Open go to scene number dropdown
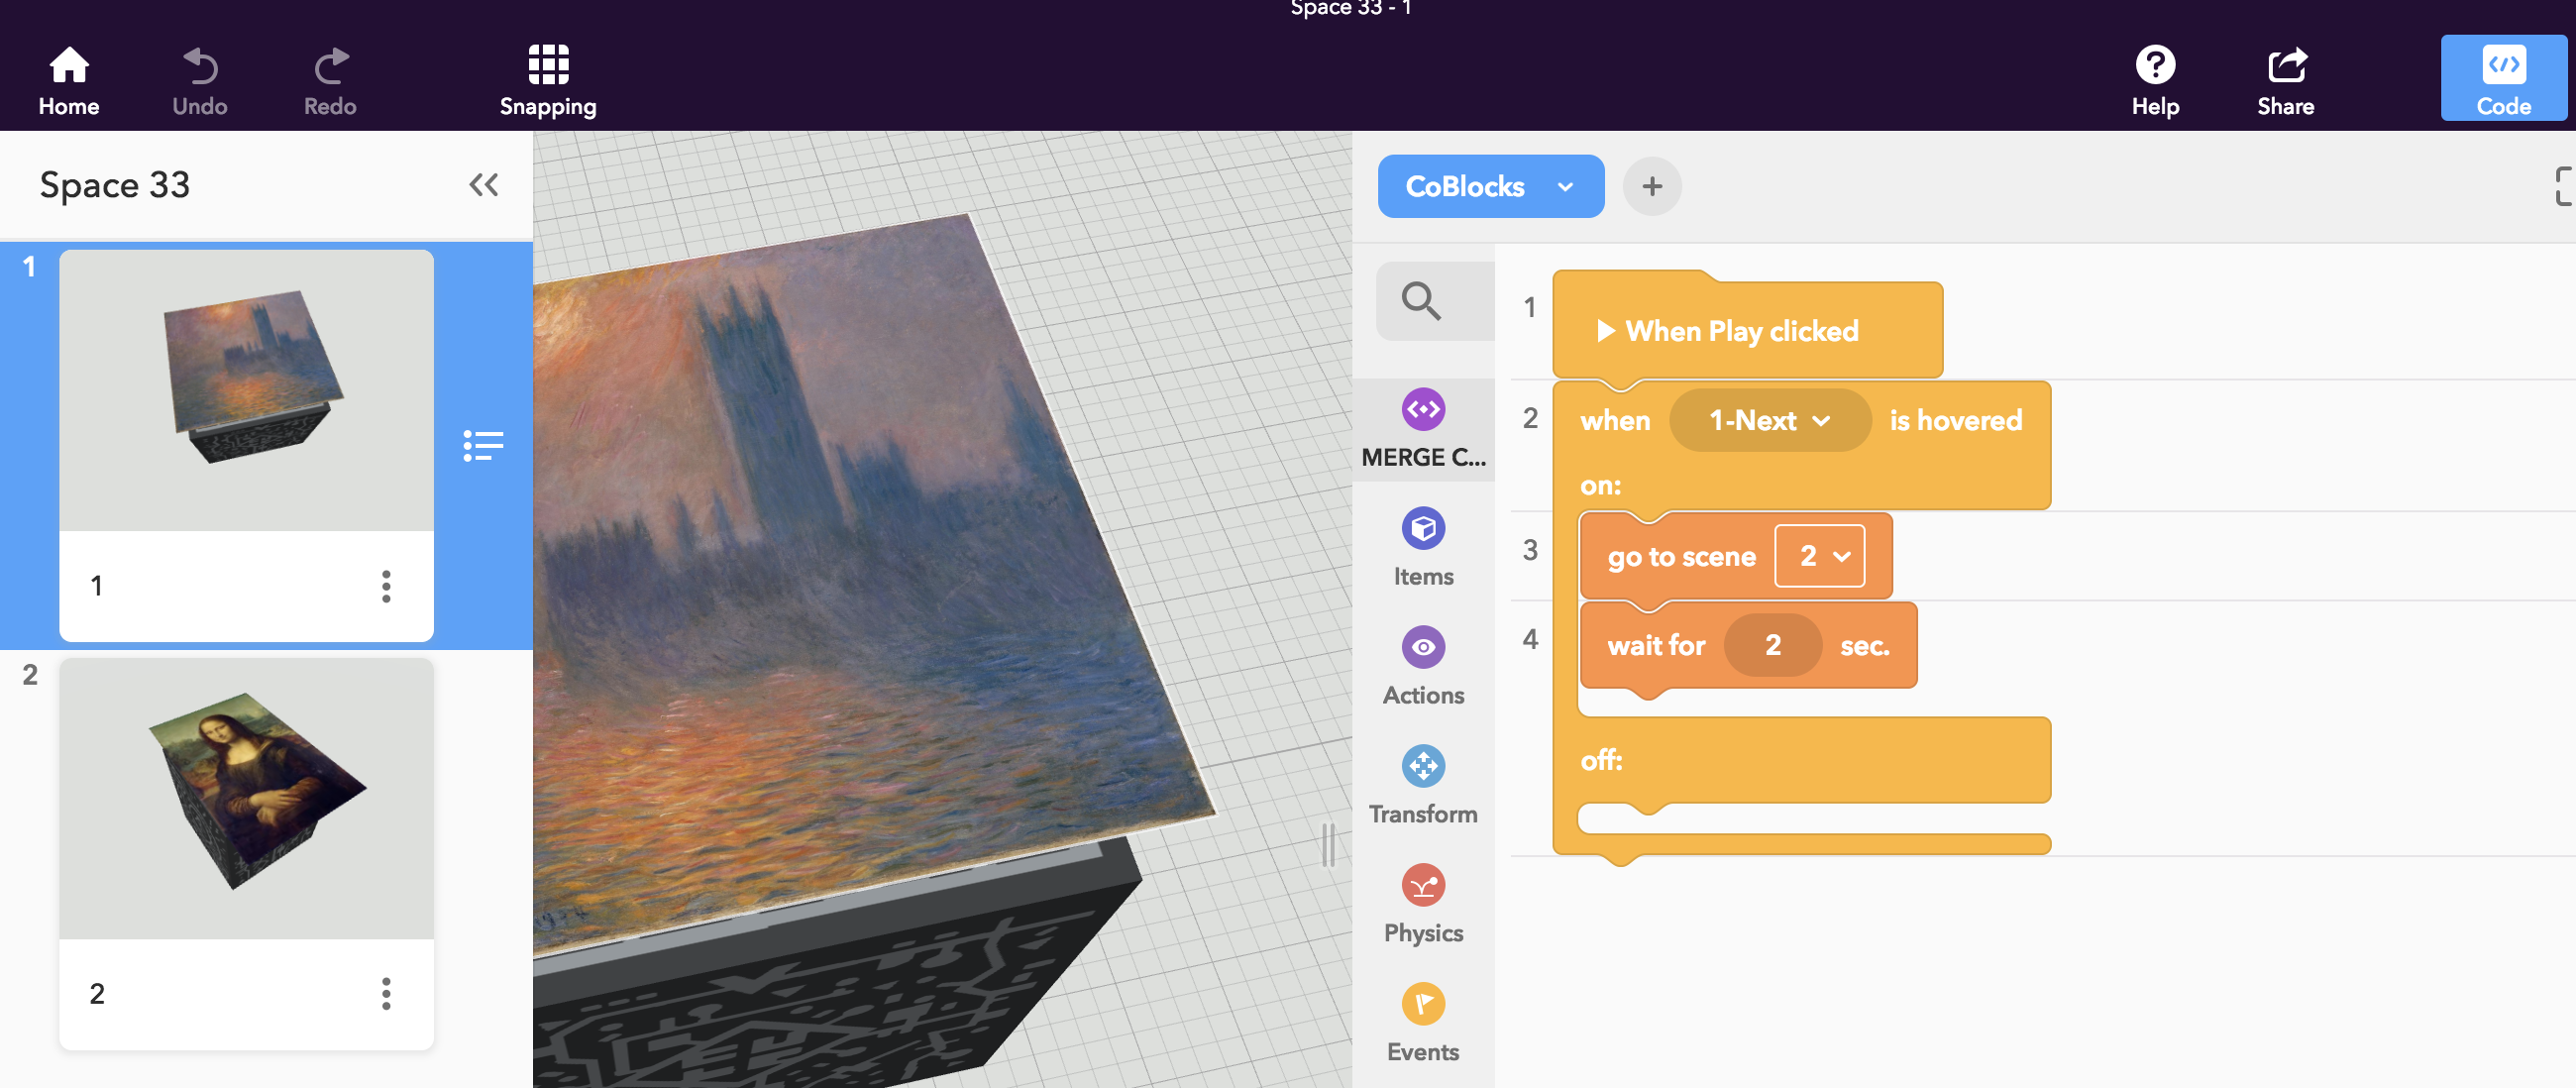 [x=1819, y=556]
